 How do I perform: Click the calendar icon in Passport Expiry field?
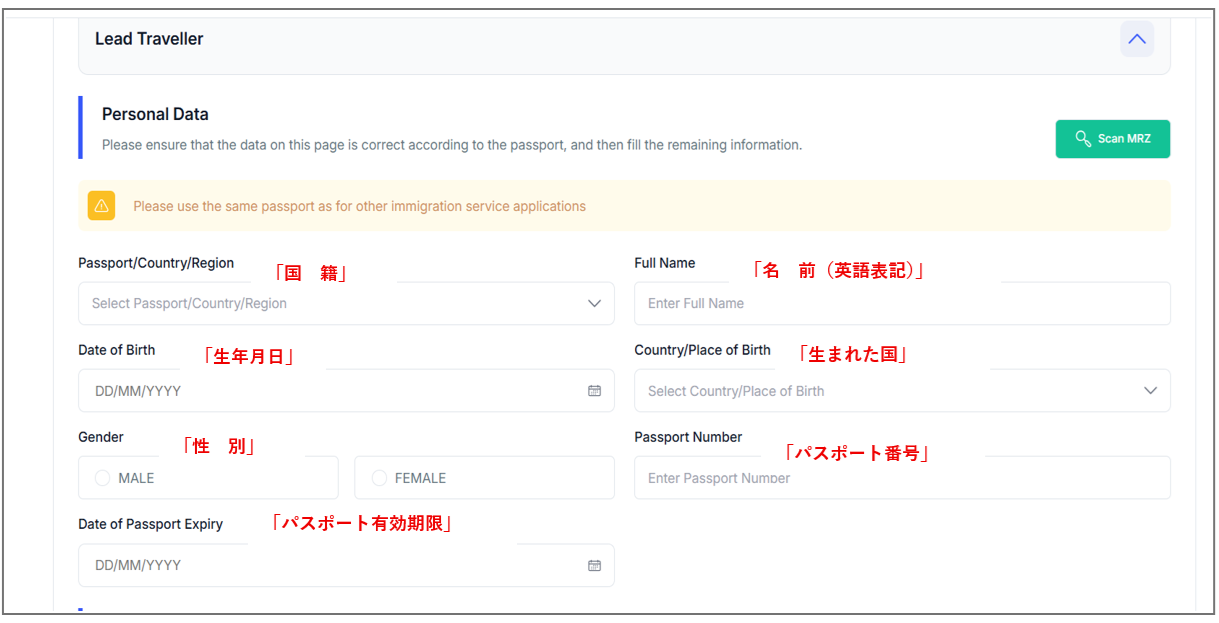pos(594,566)
